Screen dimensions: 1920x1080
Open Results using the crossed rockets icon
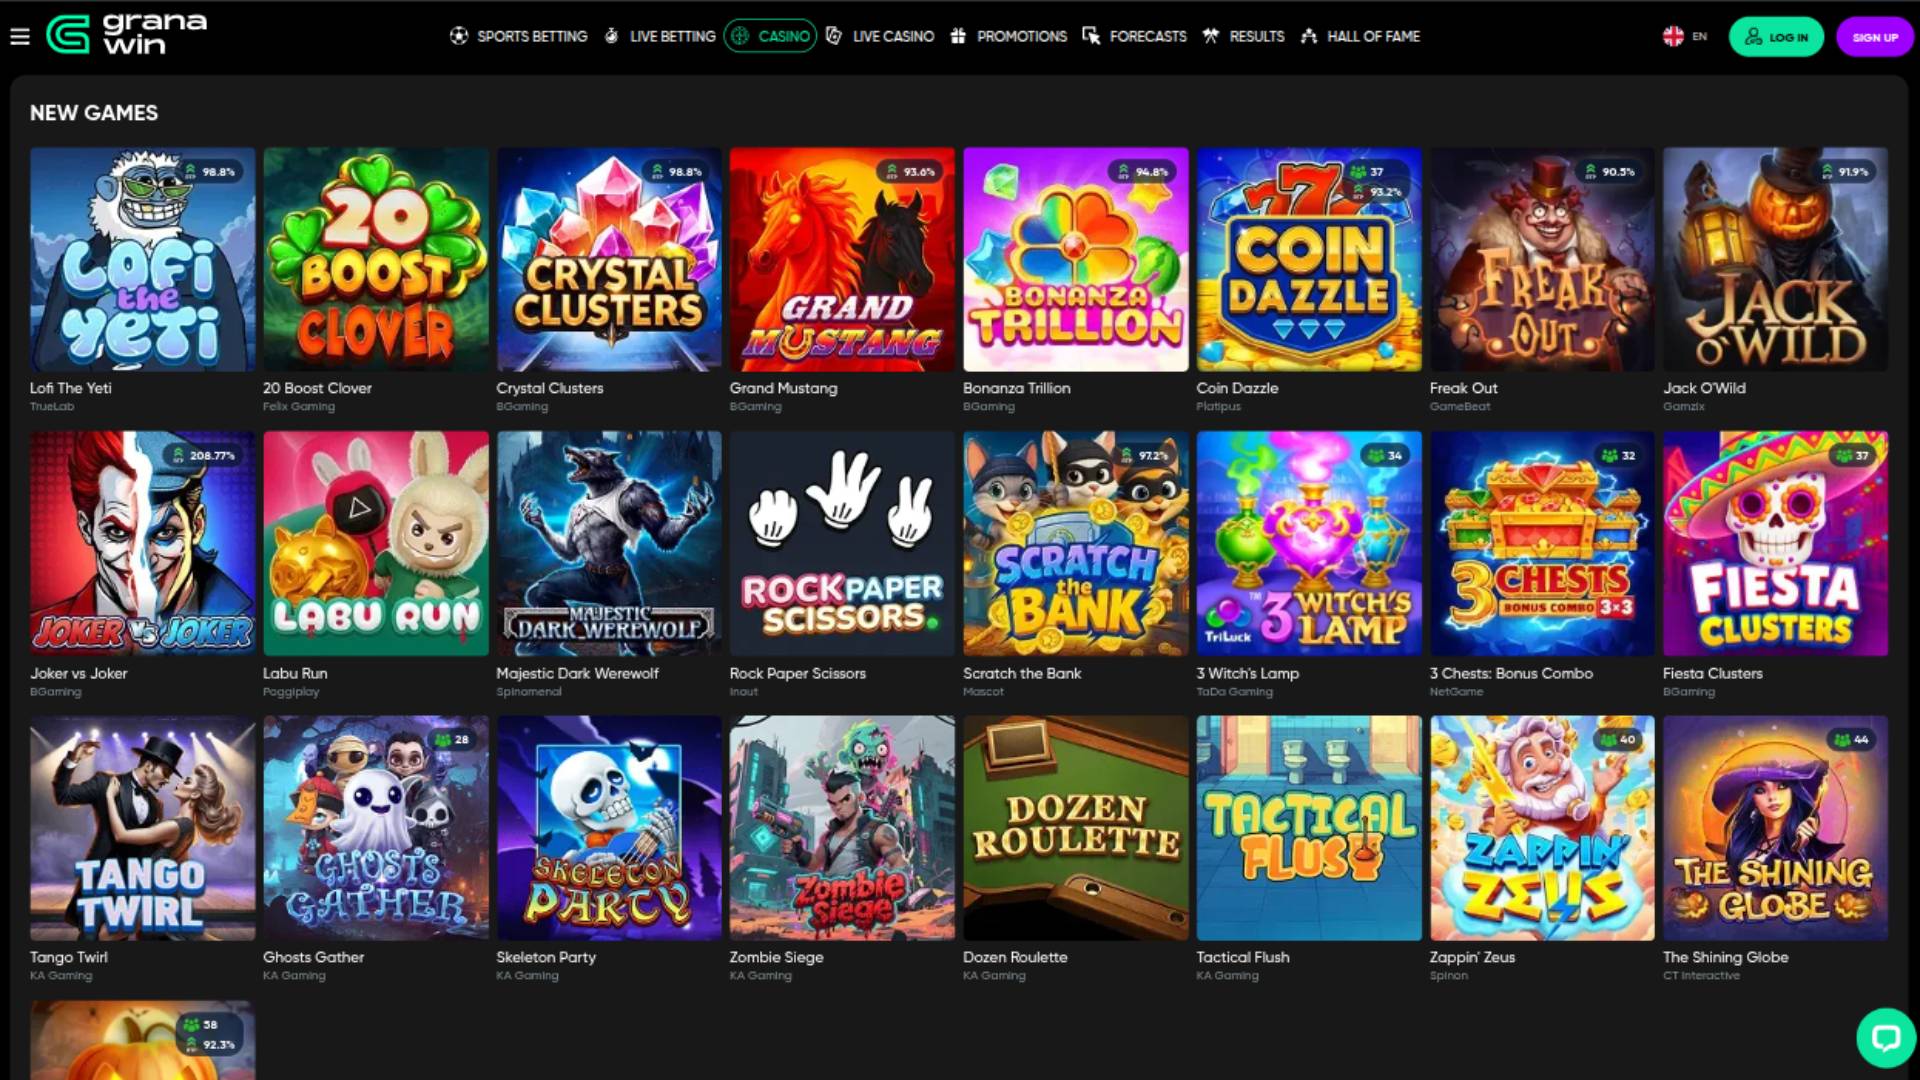pyautogui.click(x=1209, y=36)
